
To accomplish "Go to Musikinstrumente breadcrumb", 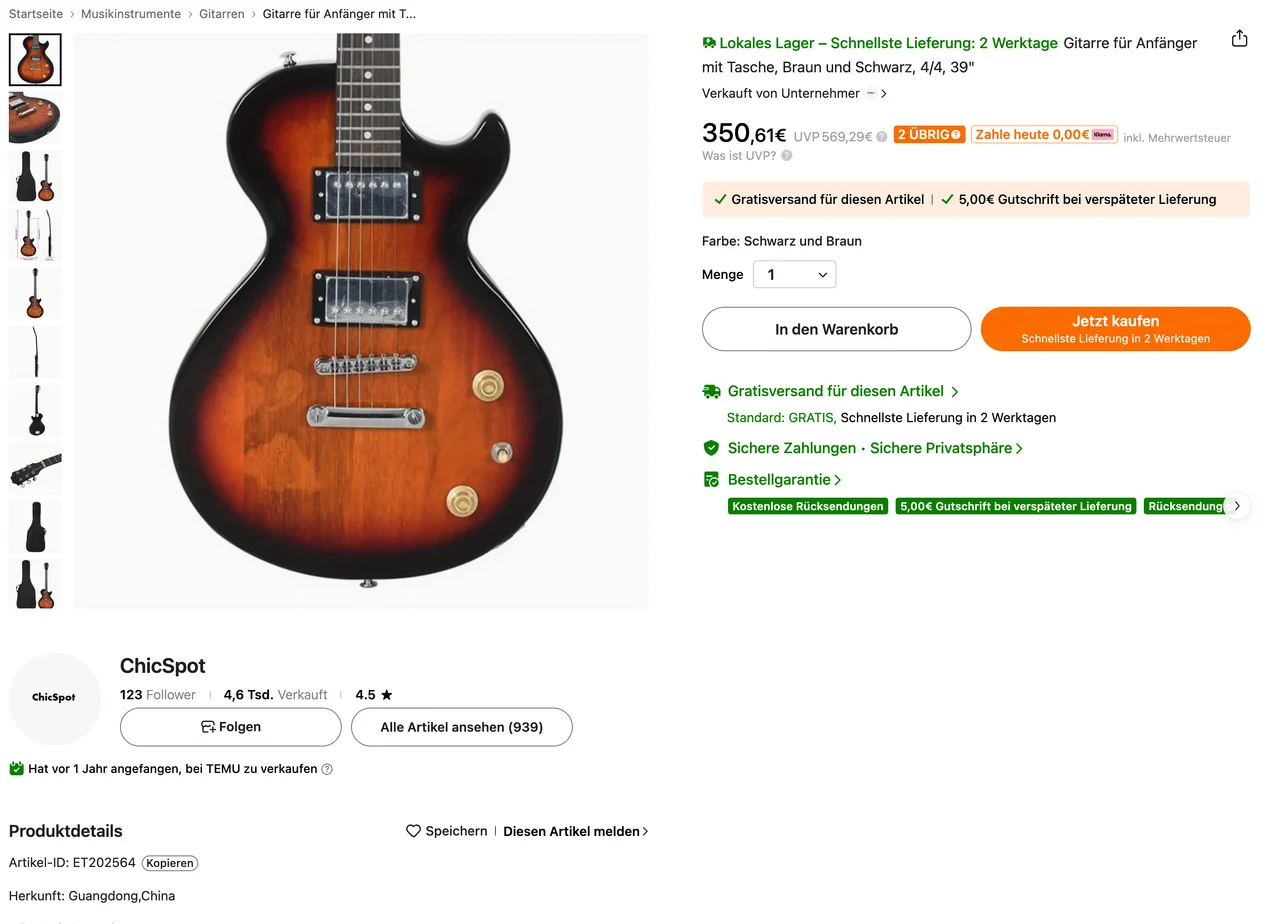I will [131, 14].
